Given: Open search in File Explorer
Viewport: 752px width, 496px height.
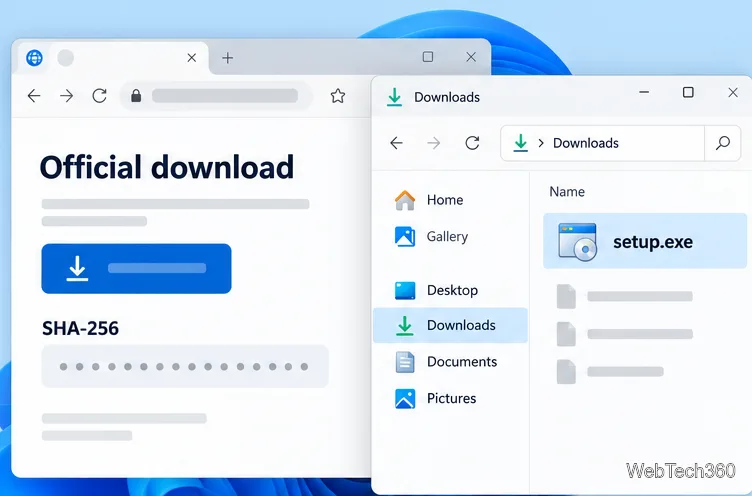Looking at the screenshot, I should coord(723,143).
